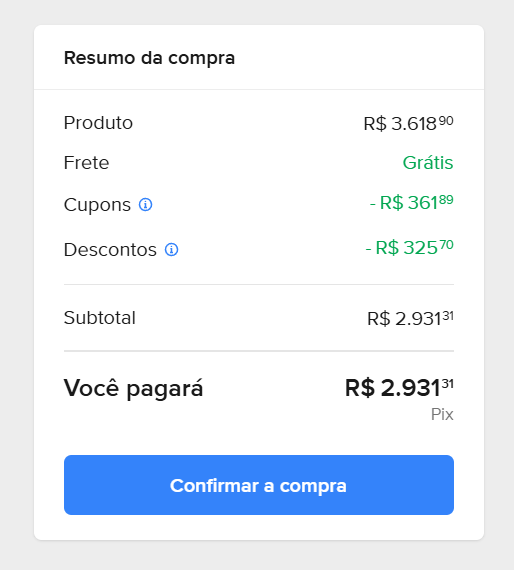Click the divider line above Subtotal
514x570 pixels.
259,285
